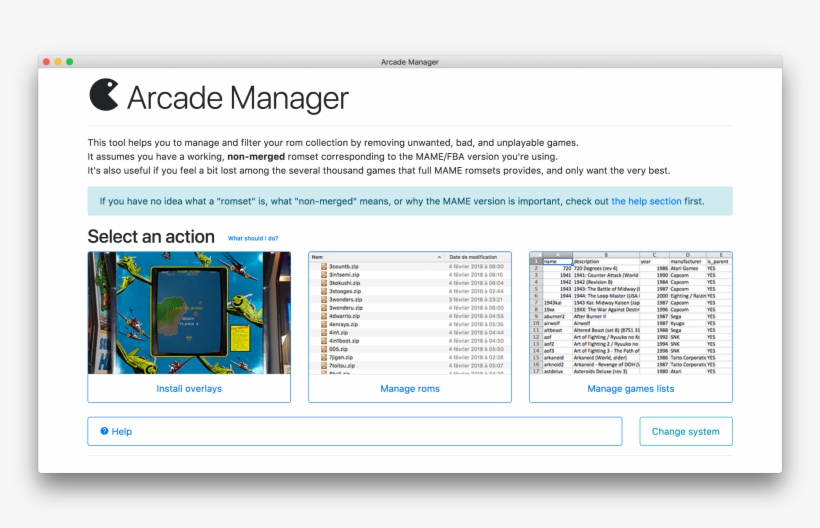The width and height of the screenshot is (820, 528).
Task: Open the help section link
Action: (646, 201)
